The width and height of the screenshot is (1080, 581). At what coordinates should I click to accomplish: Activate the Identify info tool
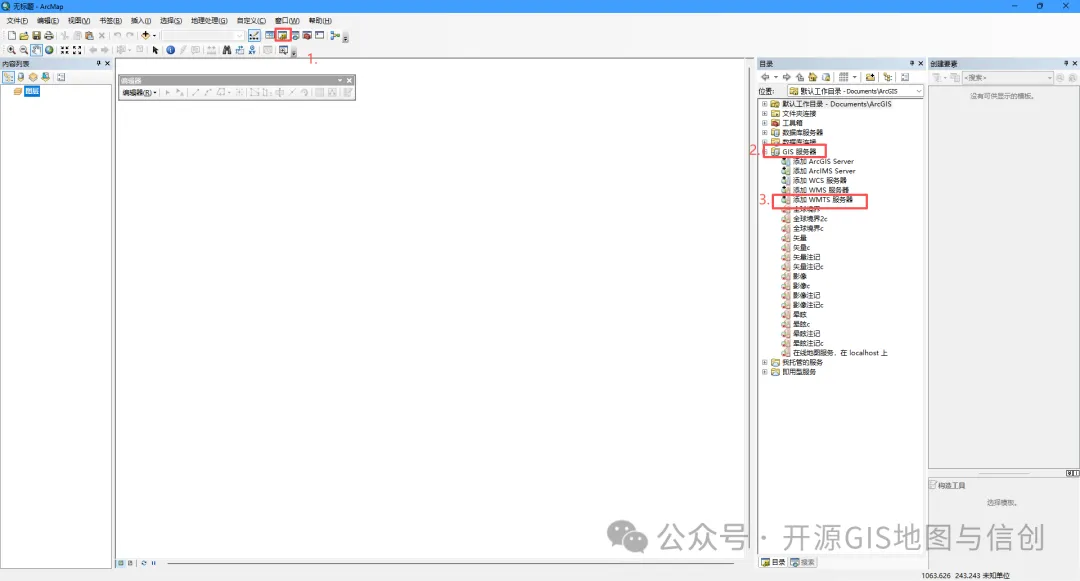[x=170, y=50]
